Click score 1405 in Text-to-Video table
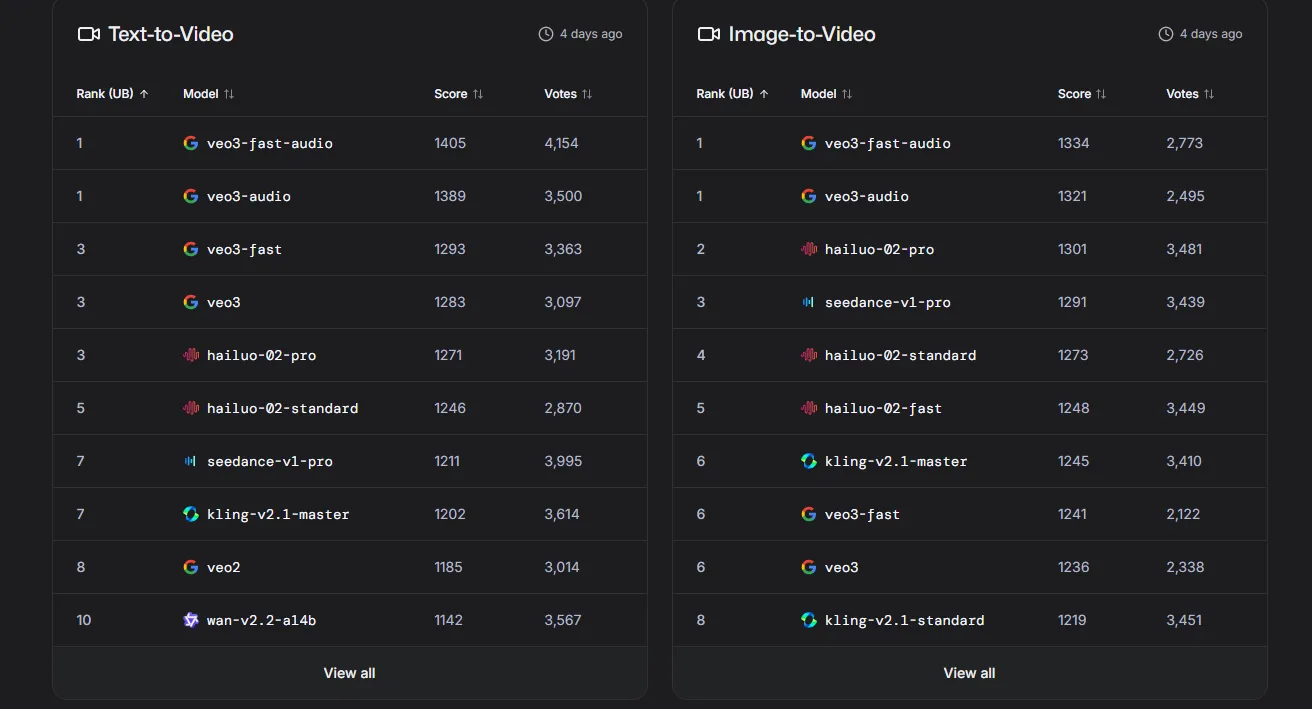 [x=450, y=143]
